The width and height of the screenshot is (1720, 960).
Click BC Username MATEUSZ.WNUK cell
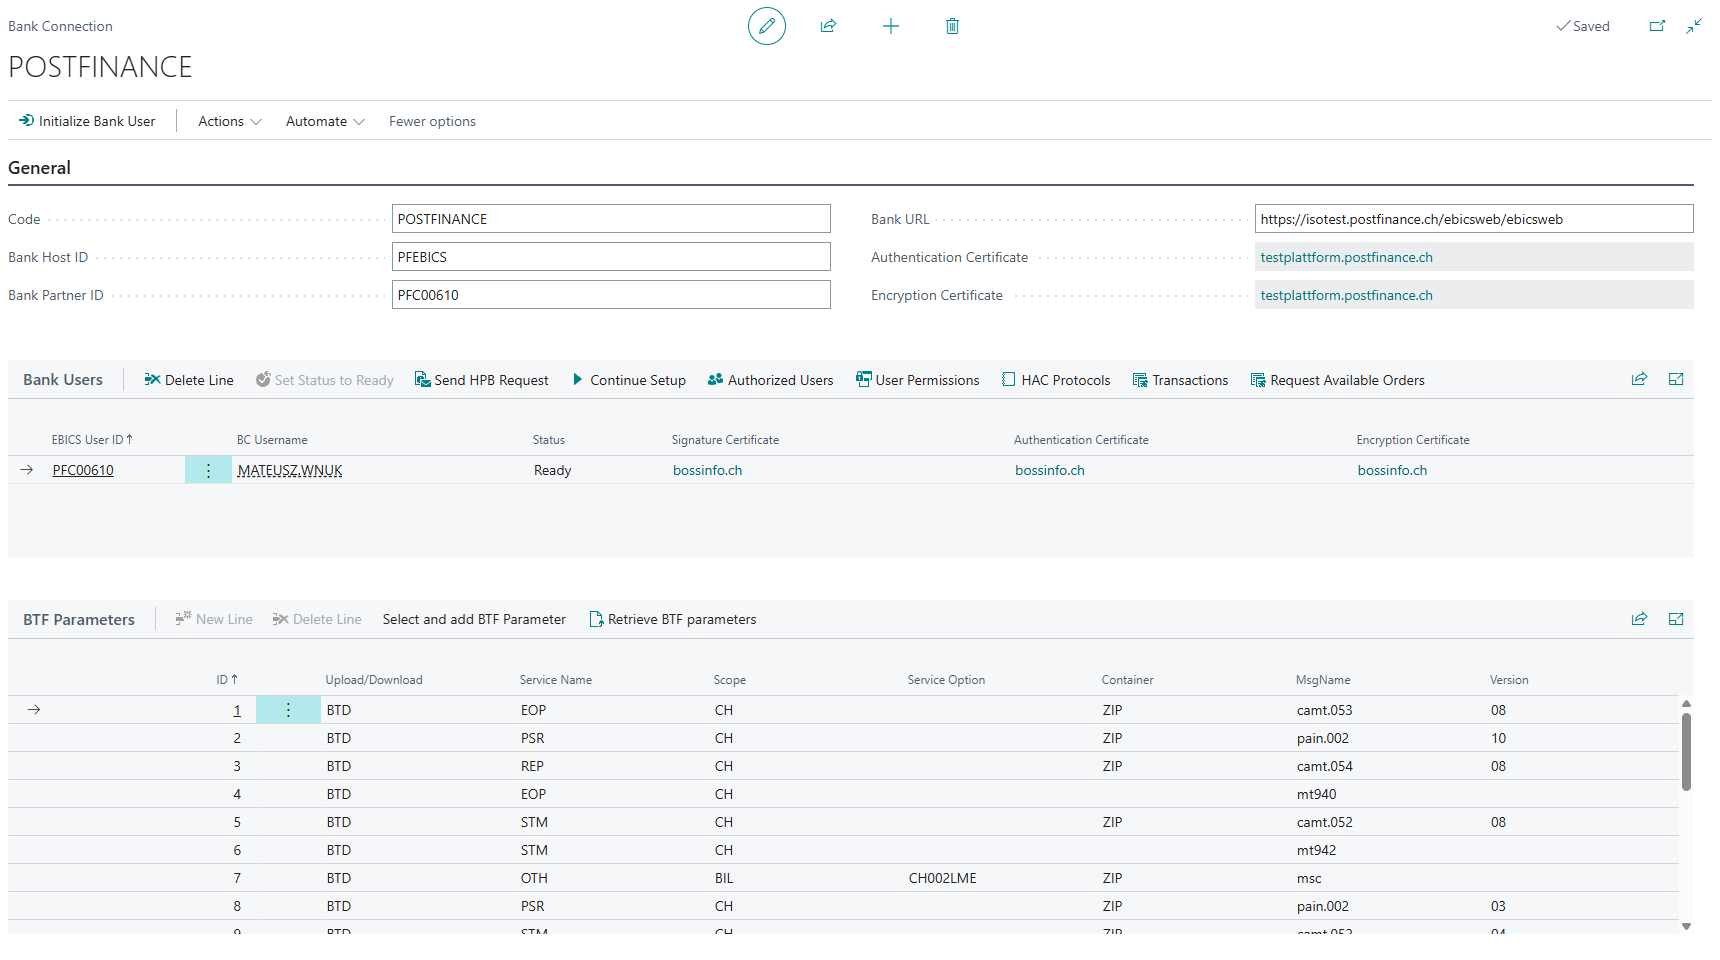[290, 470]
